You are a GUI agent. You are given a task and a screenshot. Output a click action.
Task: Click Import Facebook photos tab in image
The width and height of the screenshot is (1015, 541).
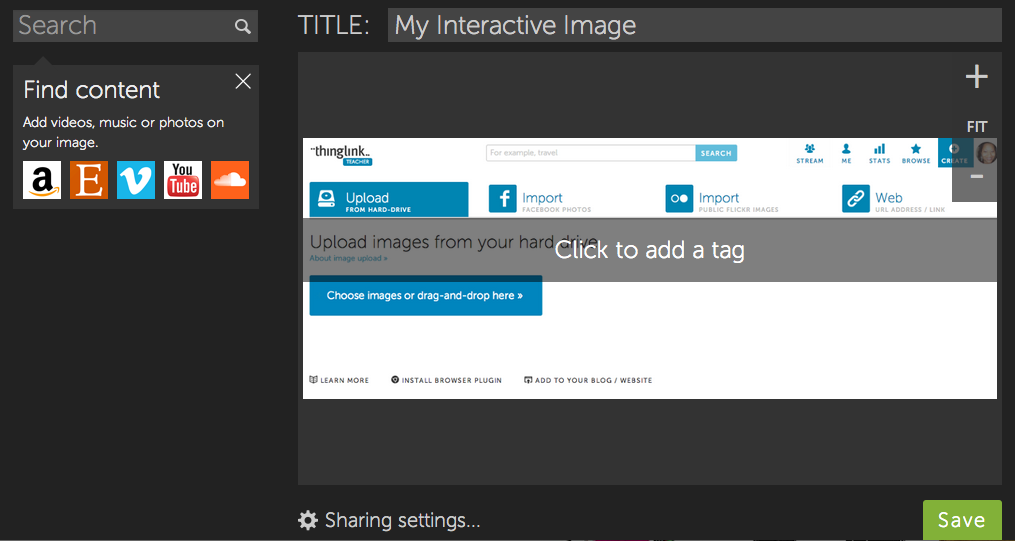(540, 199)
